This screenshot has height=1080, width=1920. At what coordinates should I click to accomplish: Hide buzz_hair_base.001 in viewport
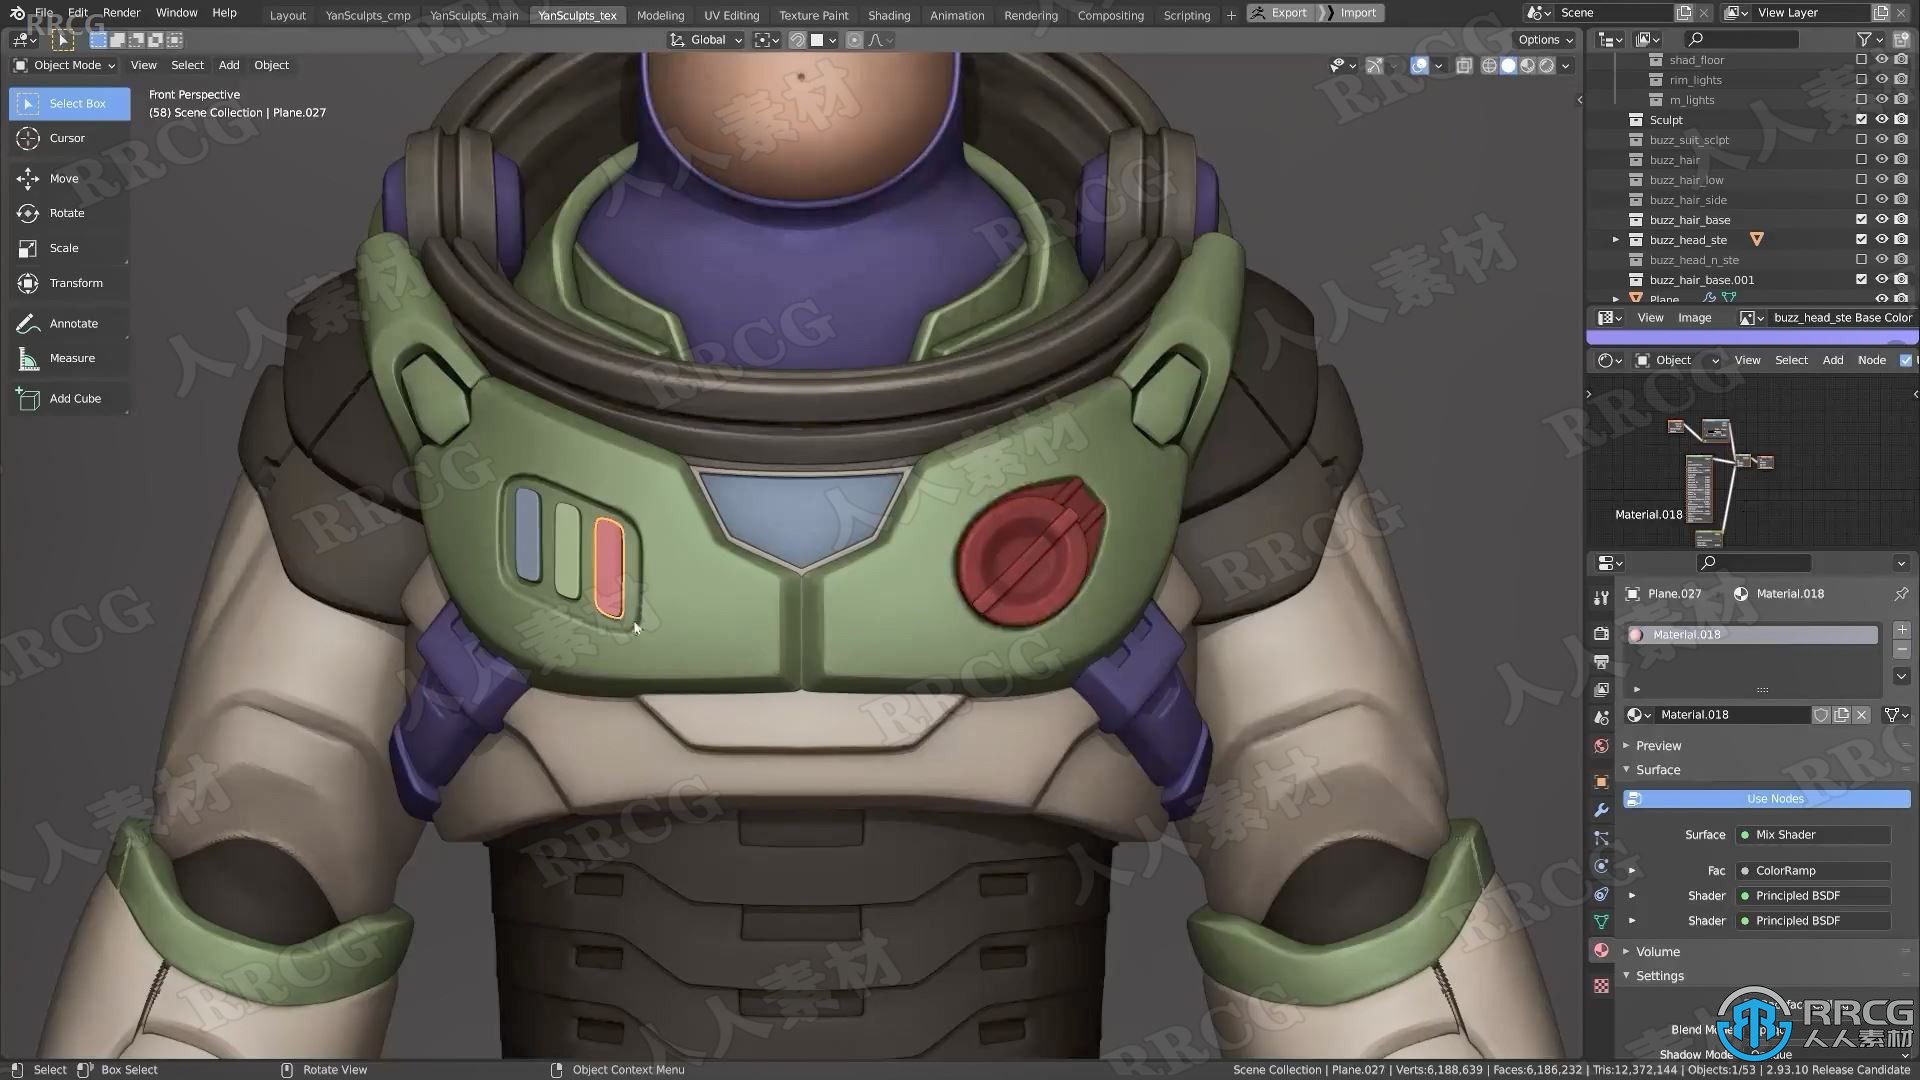1881,280
